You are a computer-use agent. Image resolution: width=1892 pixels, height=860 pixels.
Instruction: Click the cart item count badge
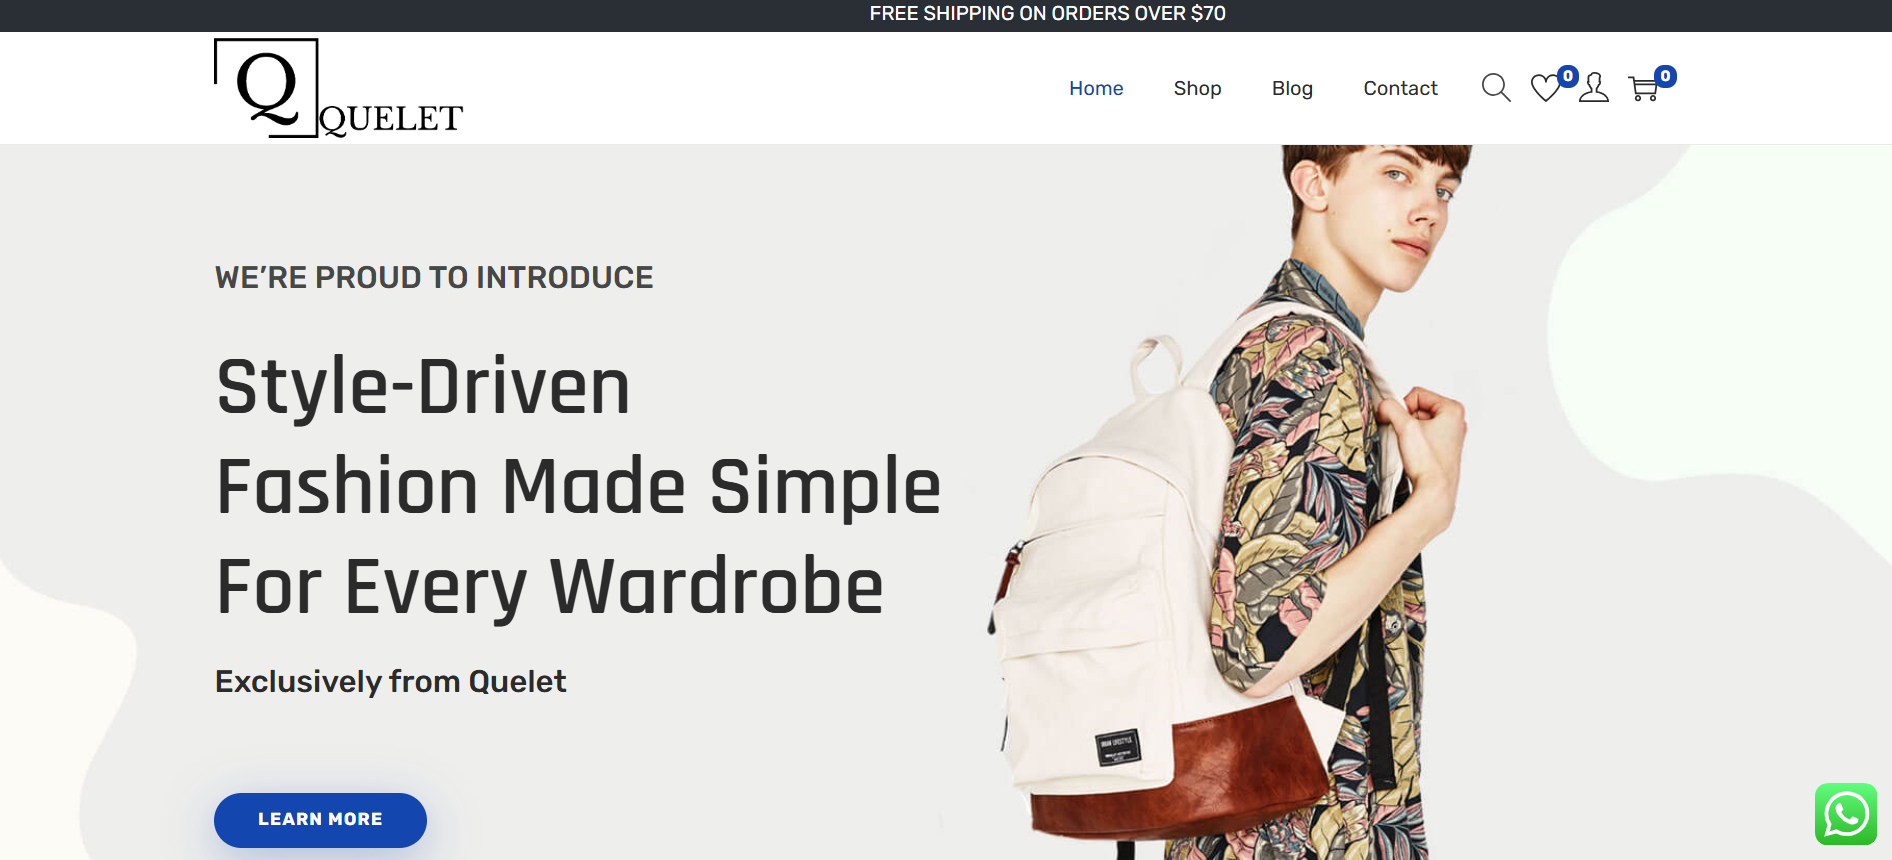pyautogui.click(x=1665, y=76)
